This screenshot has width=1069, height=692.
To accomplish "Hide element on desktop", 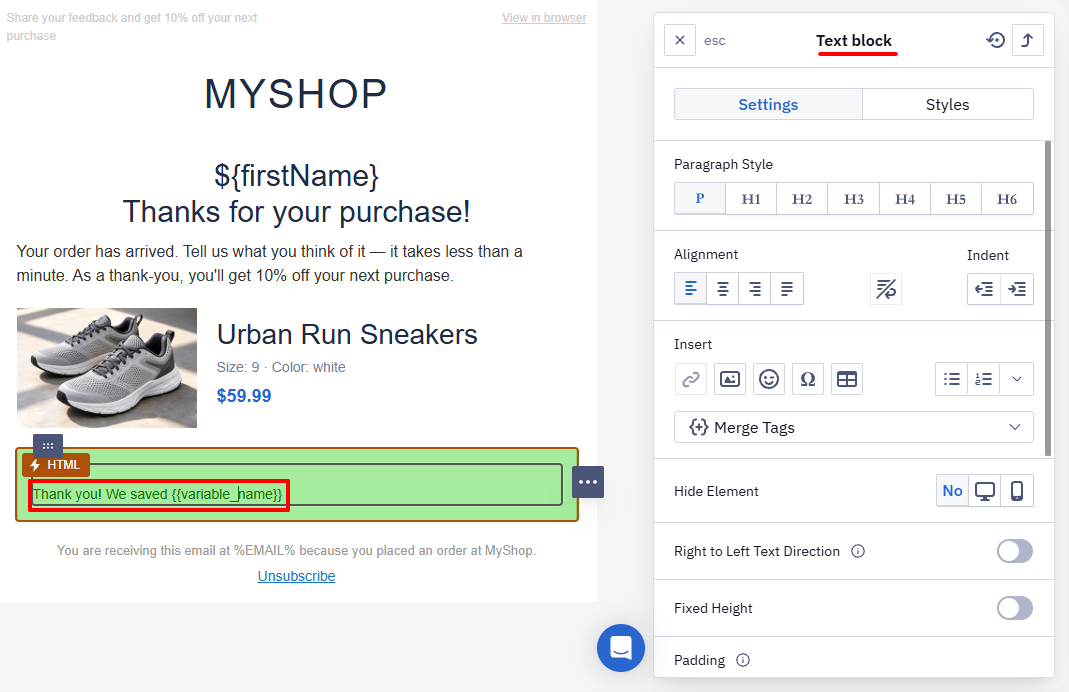I will tap(984, 490).
